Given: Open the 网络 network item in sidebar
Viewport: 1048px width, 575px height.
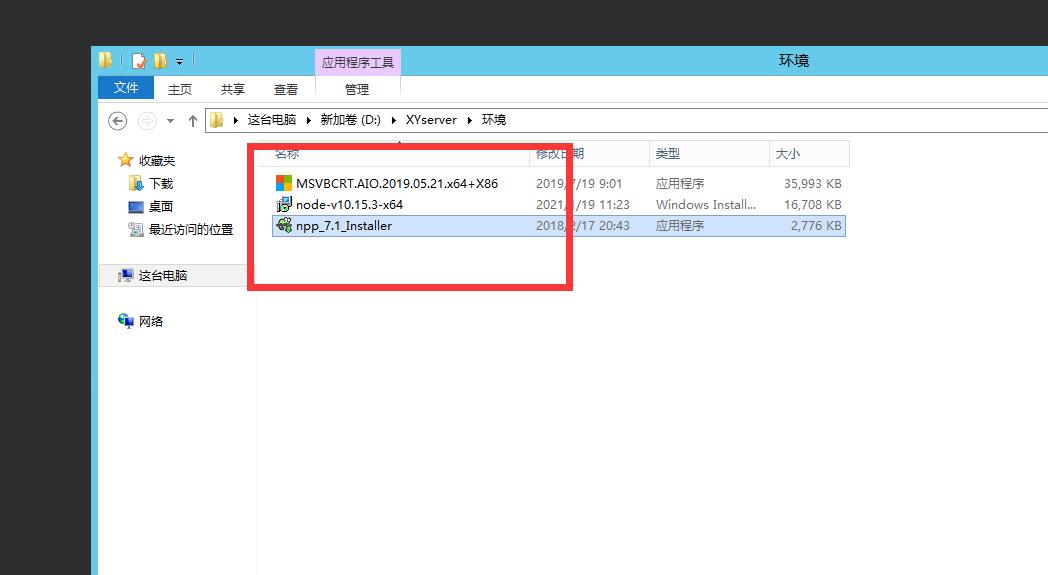Looking at the screenshot, I should pos(150,321).
